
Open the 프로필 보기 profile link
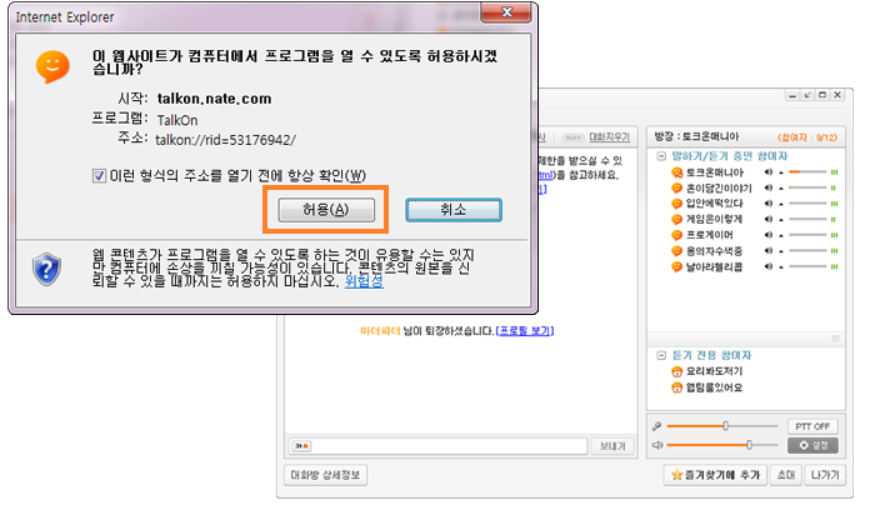pos(525,331)
